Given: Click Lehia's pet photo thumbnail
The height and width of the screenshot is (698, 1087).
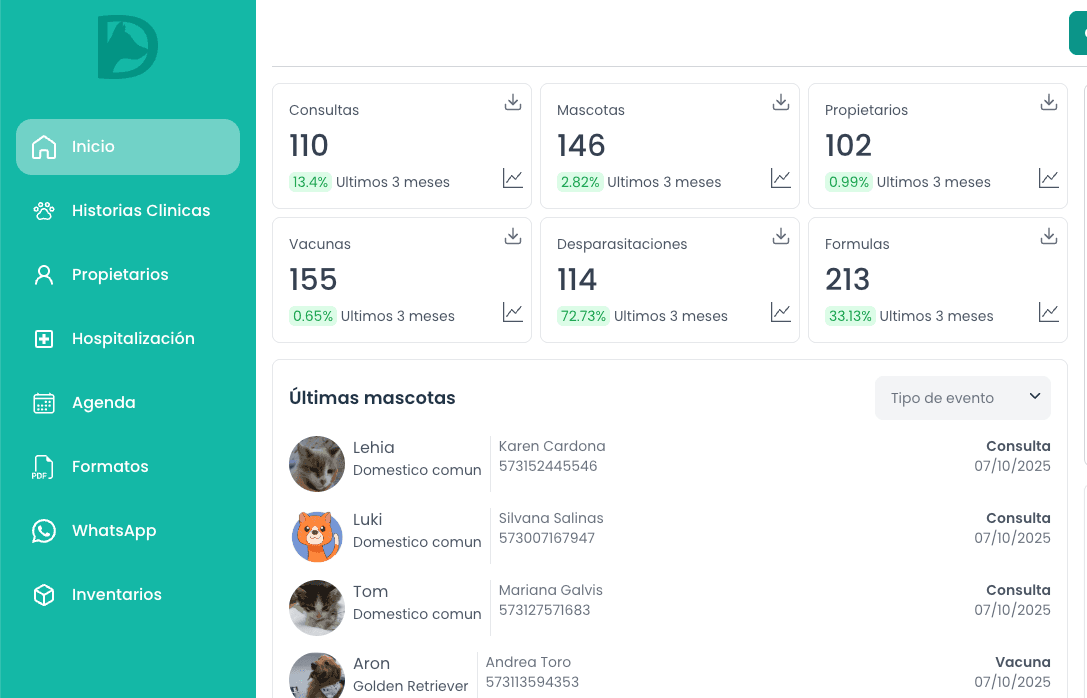Looking at the screenshot, I should coord(317,464).
